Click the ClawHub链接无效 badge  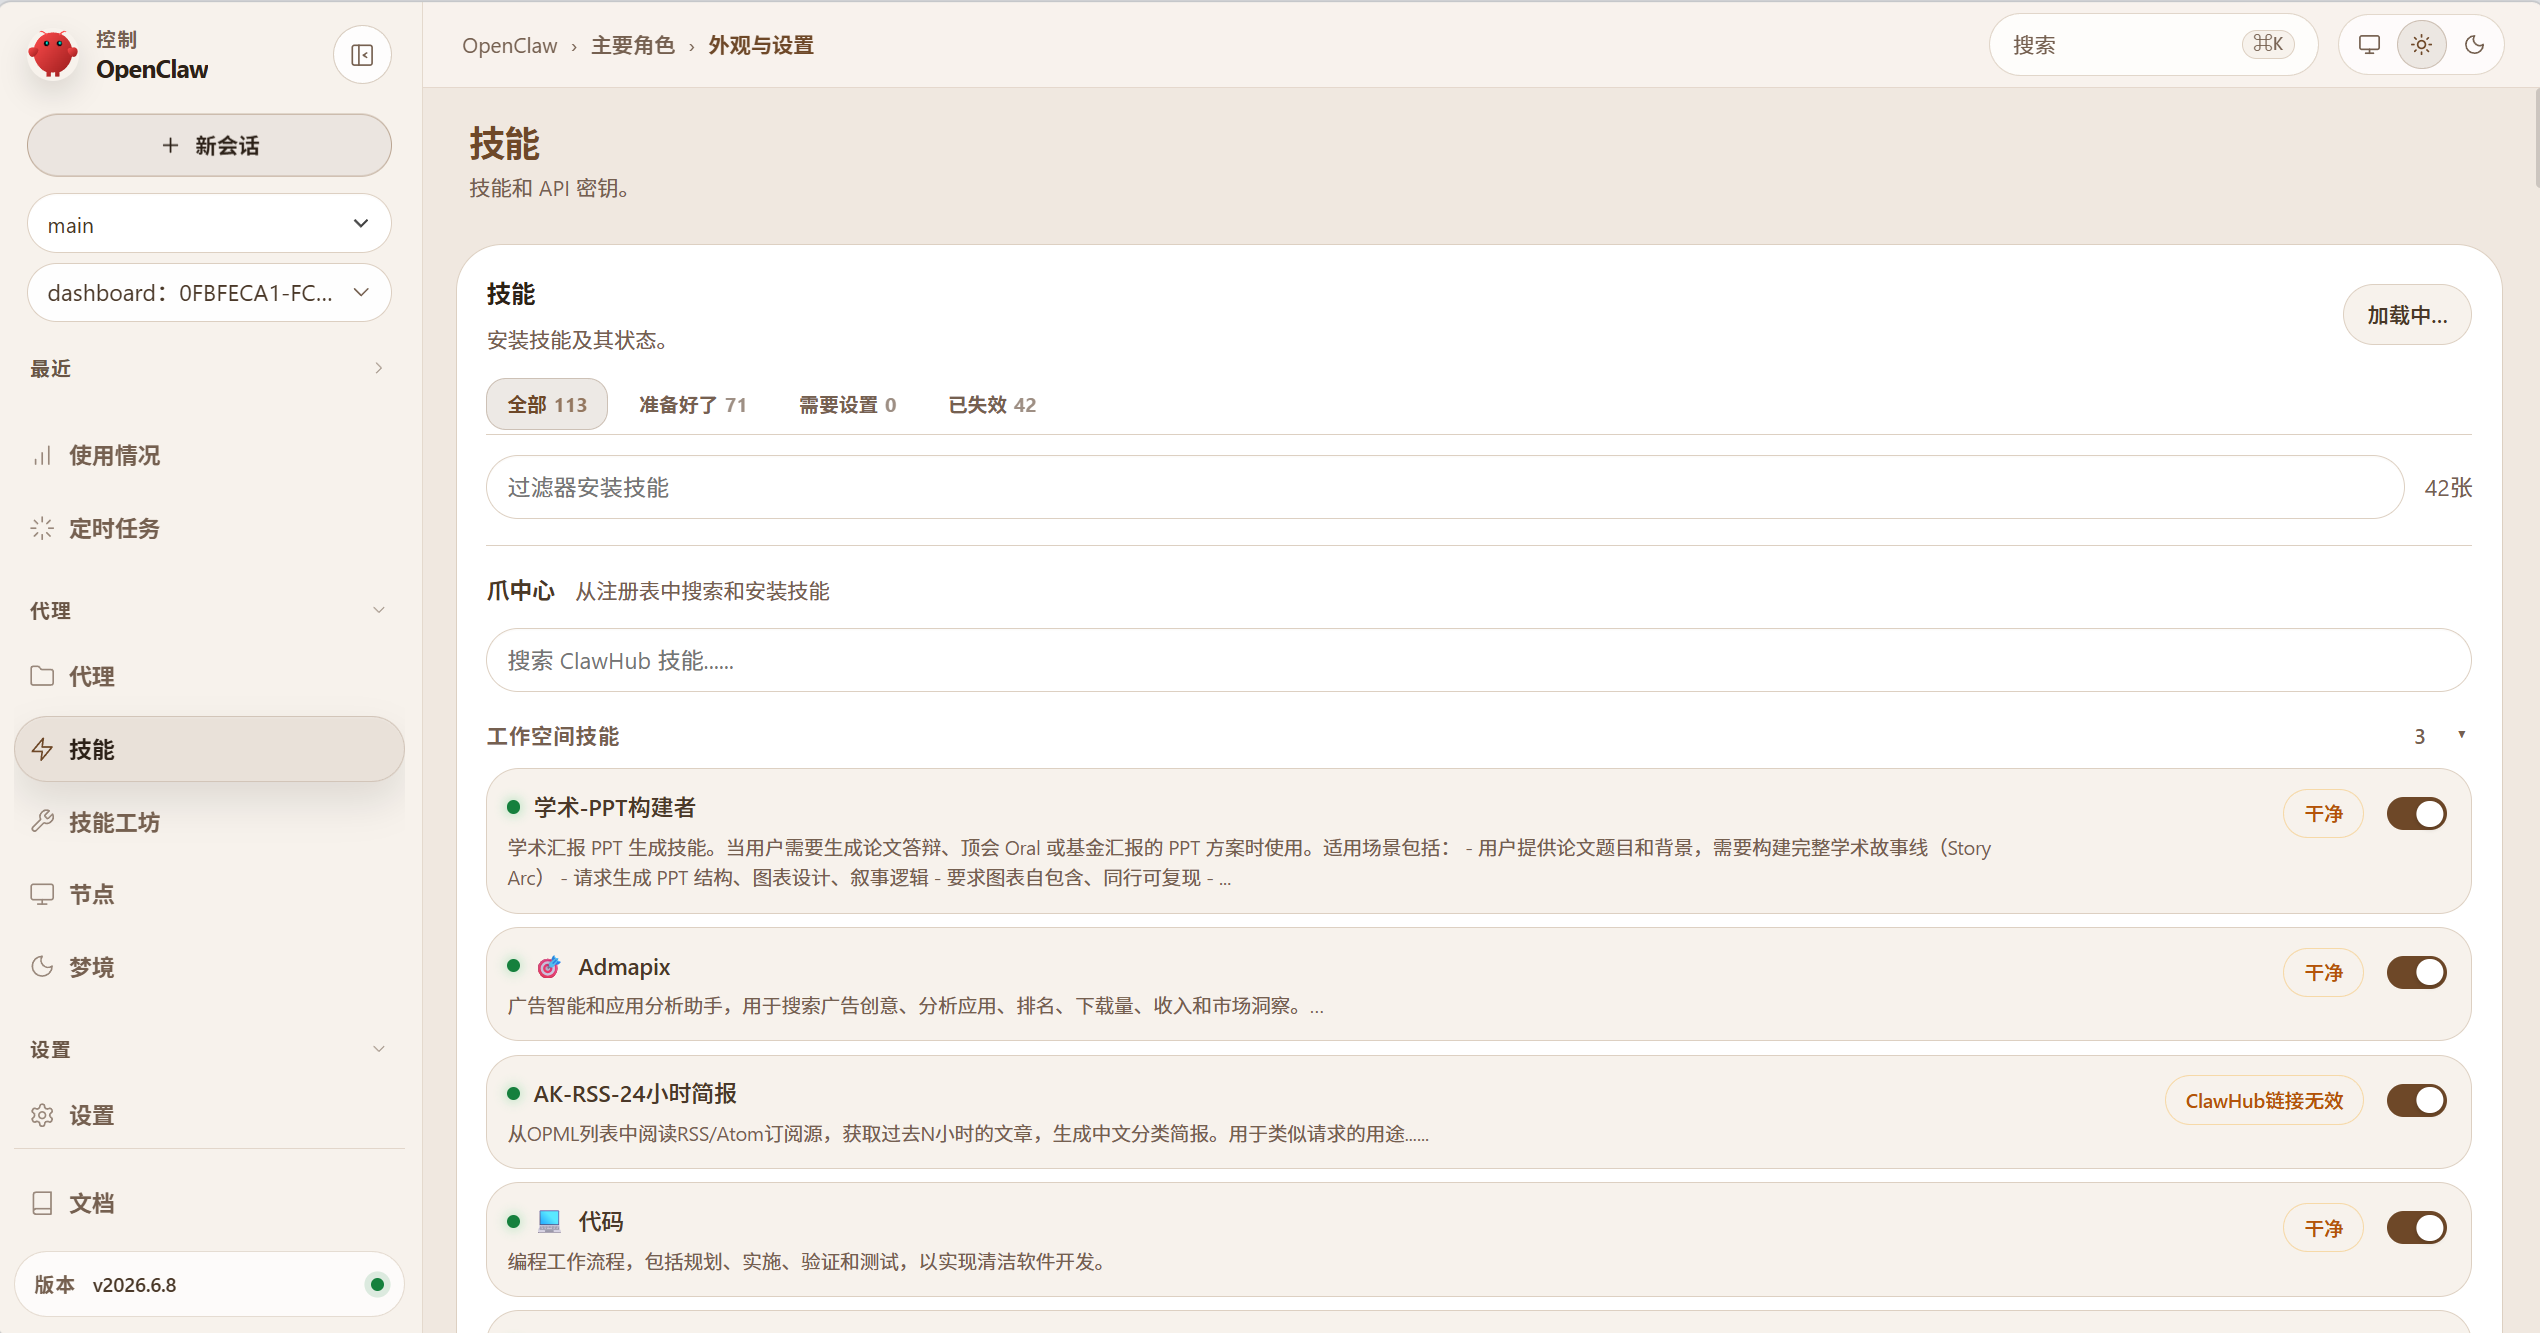(x=2264, y=1101)
